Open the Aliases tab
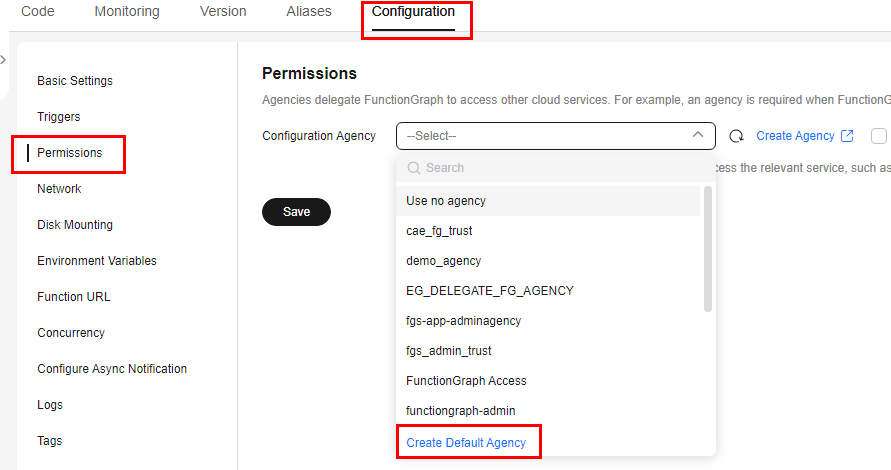Screen dimensions: 891x470 pyautogui.click(x=309, y=11)
